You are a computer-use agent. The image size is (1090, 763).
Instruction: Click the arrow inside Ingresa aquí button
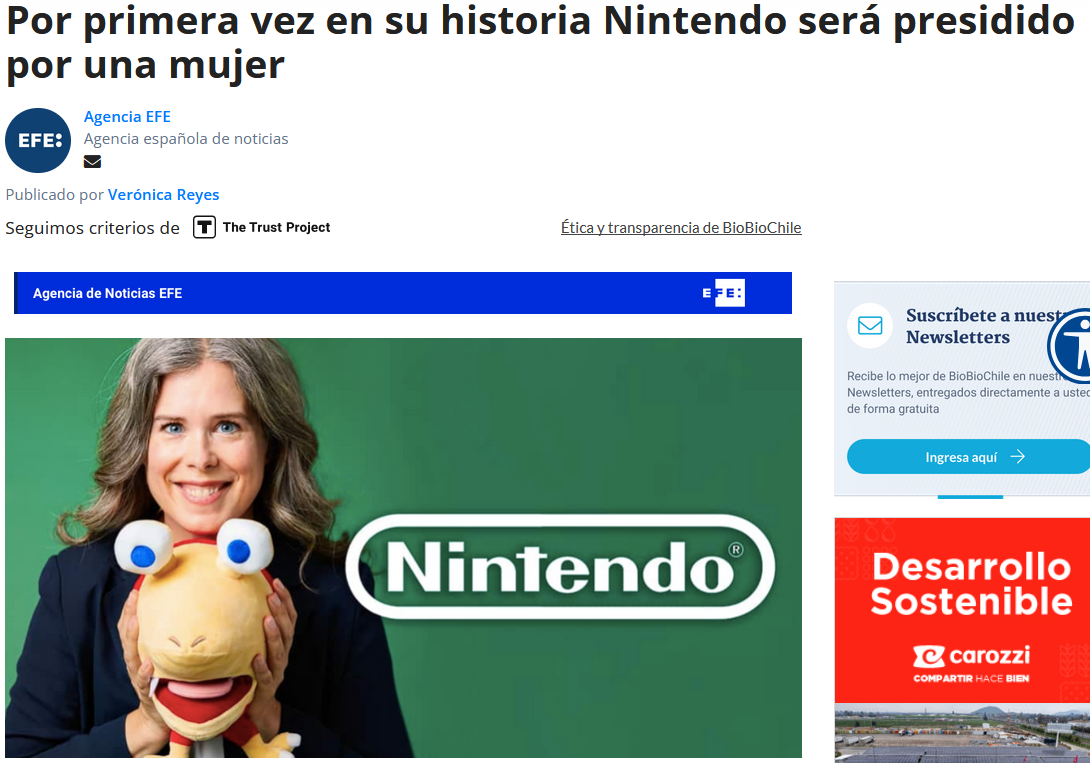tap(1018, 457)
